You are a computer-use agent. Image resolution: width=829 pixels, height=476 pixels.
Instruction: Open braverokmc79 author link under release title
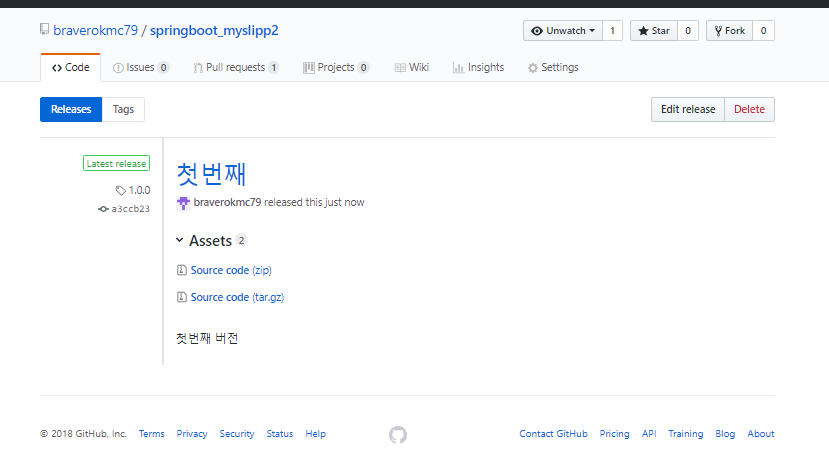click(x=227, y=203)
